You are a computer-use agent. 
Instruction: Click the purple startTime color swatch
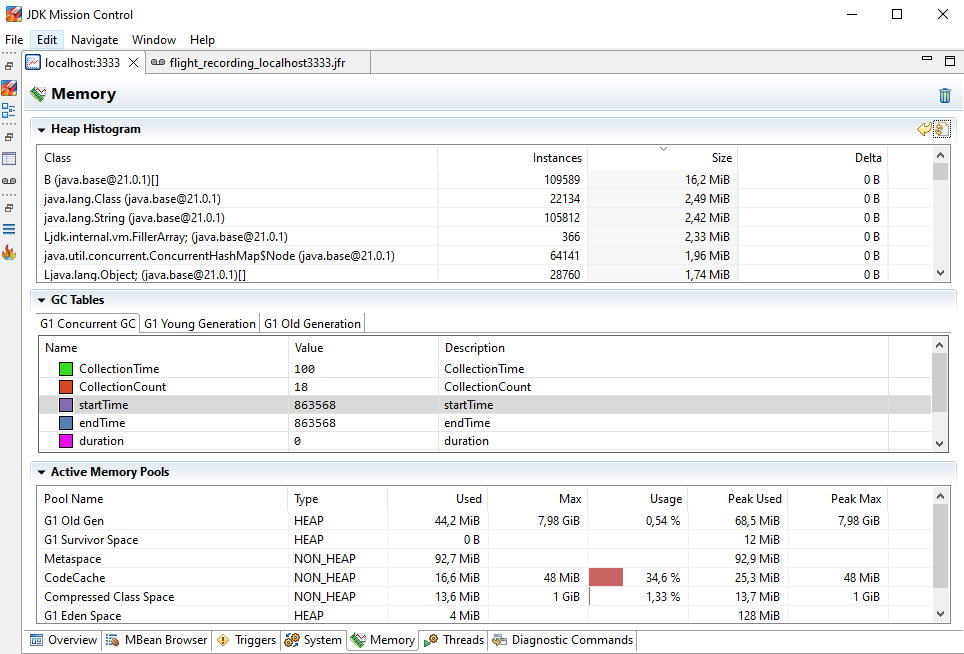(66, 404)
